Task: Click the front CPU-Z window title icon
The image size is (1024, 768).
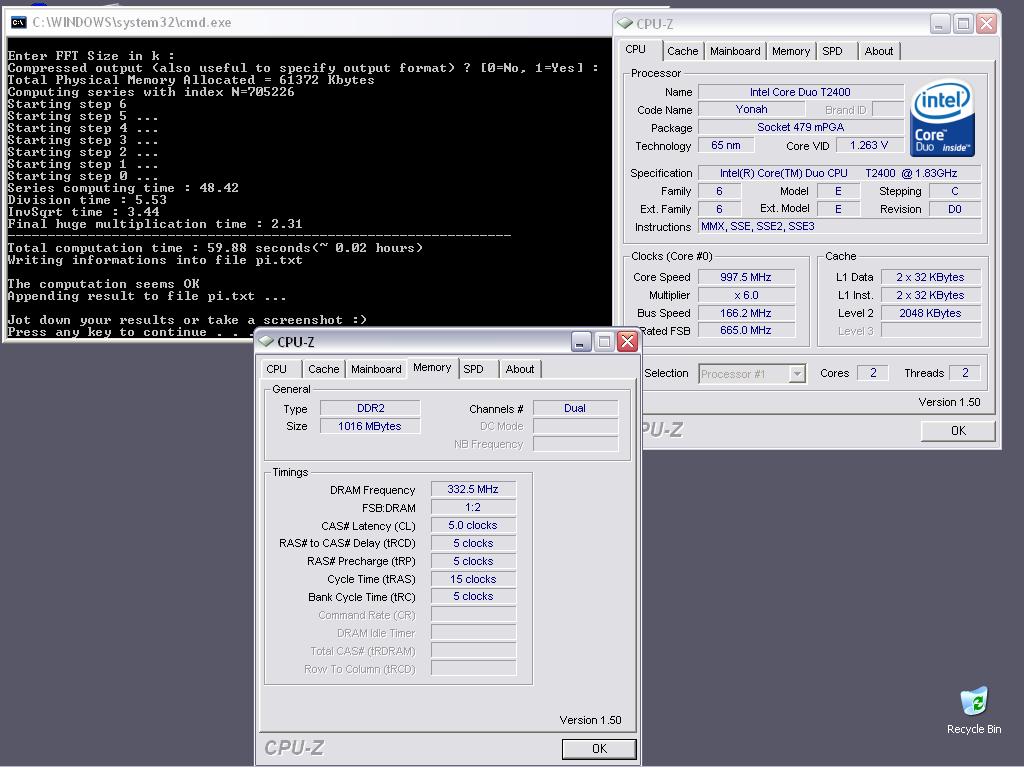Action: [266, 341]
